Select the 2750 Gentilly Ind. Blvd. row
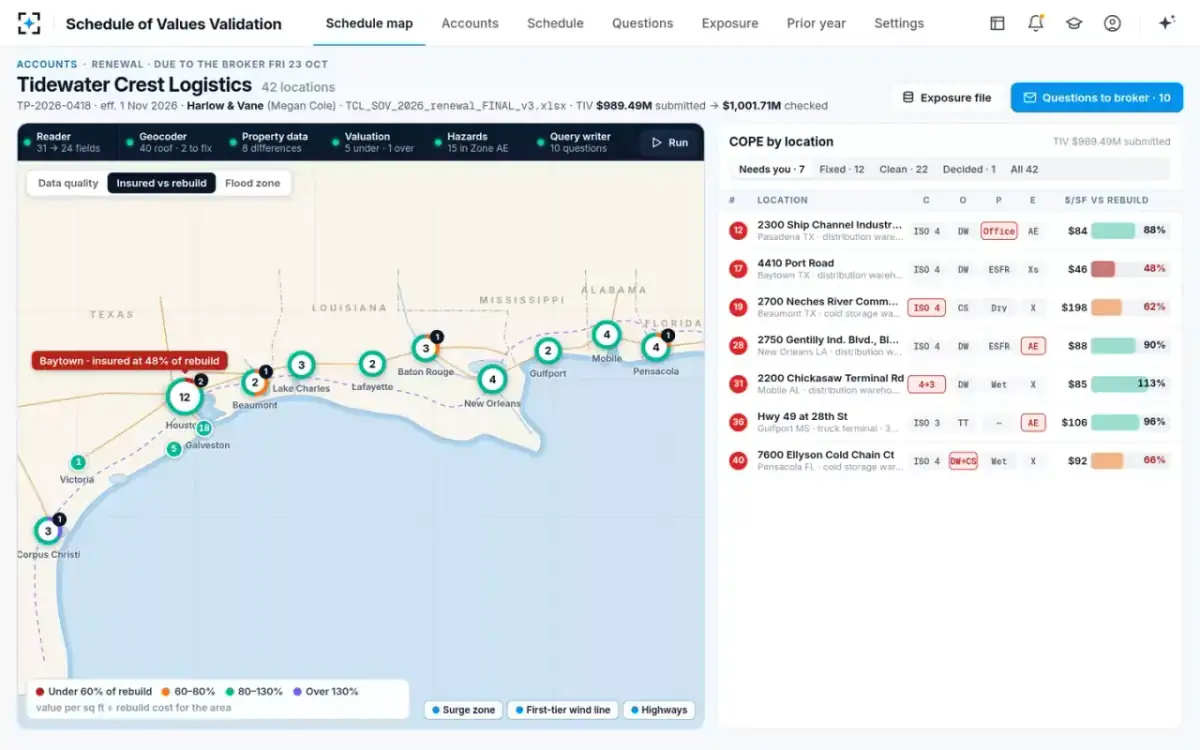The height and width of the screenshot is (750, 1200). 949,346
